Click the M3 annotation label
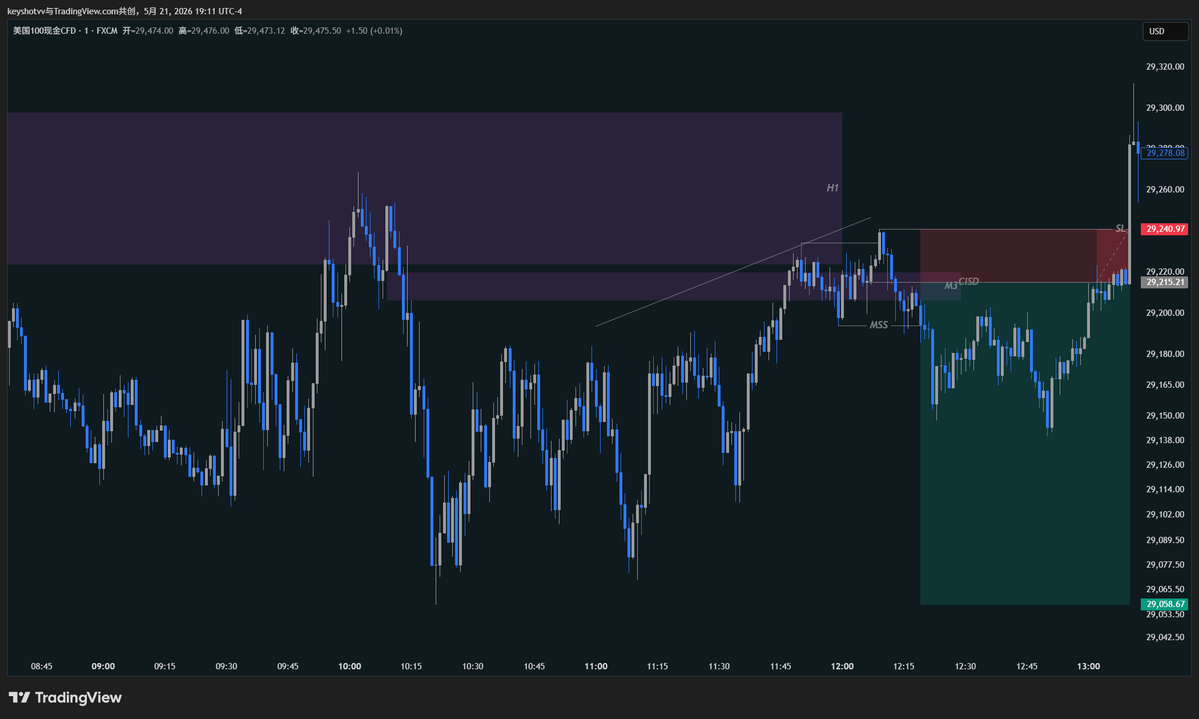Viewport: 1199px width, 719px height. 950,286
